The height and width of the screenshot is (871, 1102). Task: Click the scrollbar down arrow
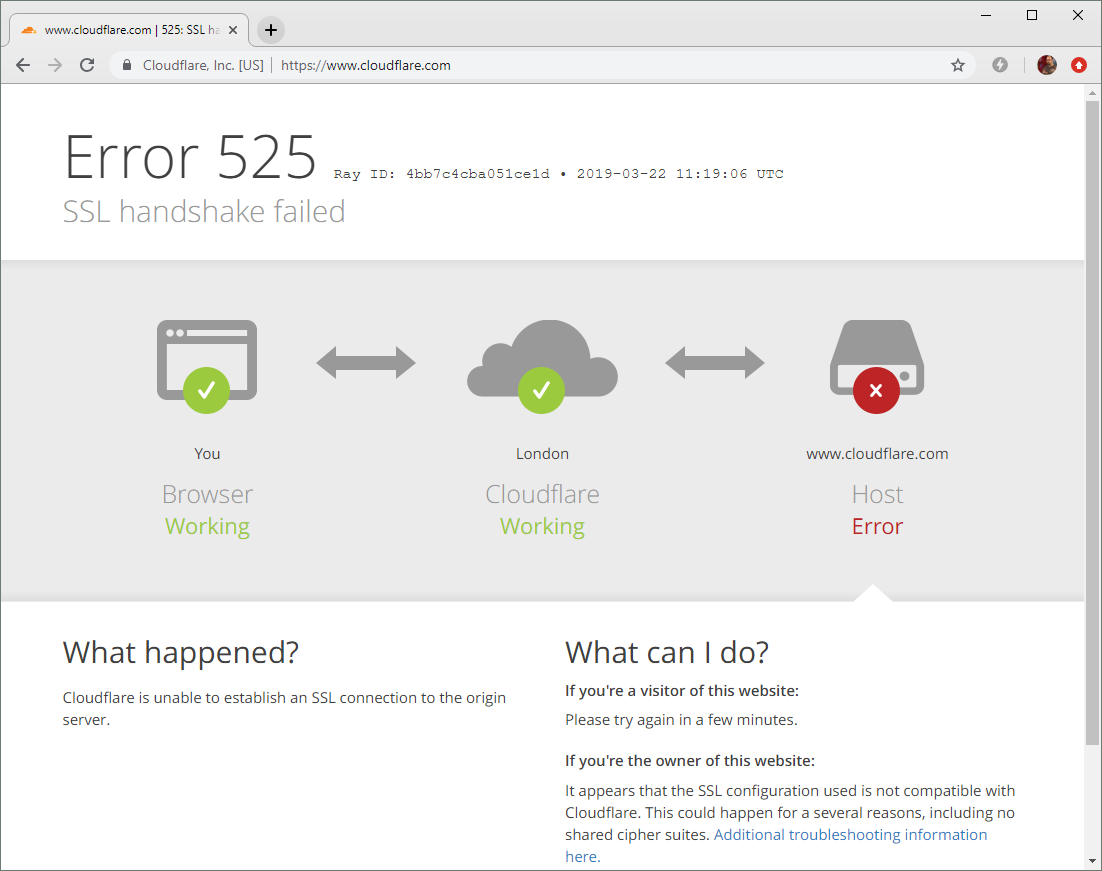point(1092,861)
